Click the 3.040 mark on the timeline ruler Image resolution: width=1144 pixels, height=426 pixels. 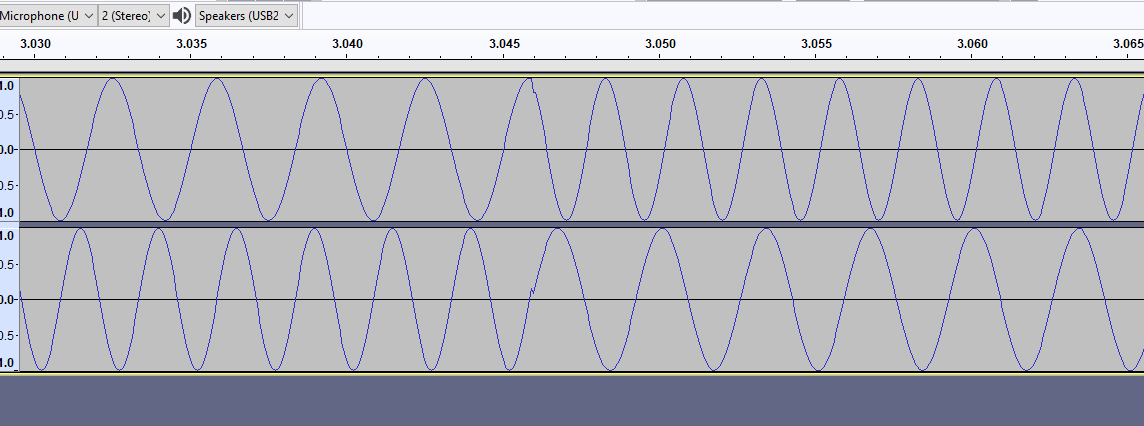click(347, 44)
